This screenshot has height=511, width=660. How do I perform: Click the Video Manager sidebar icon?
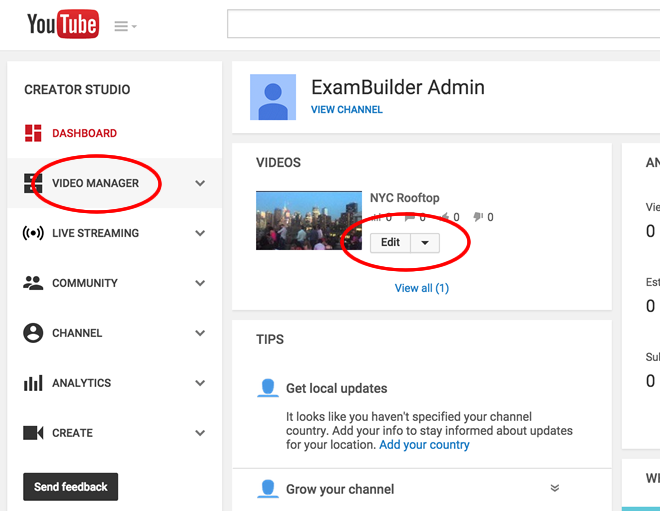pyautogui.click(x=33, y=183)
